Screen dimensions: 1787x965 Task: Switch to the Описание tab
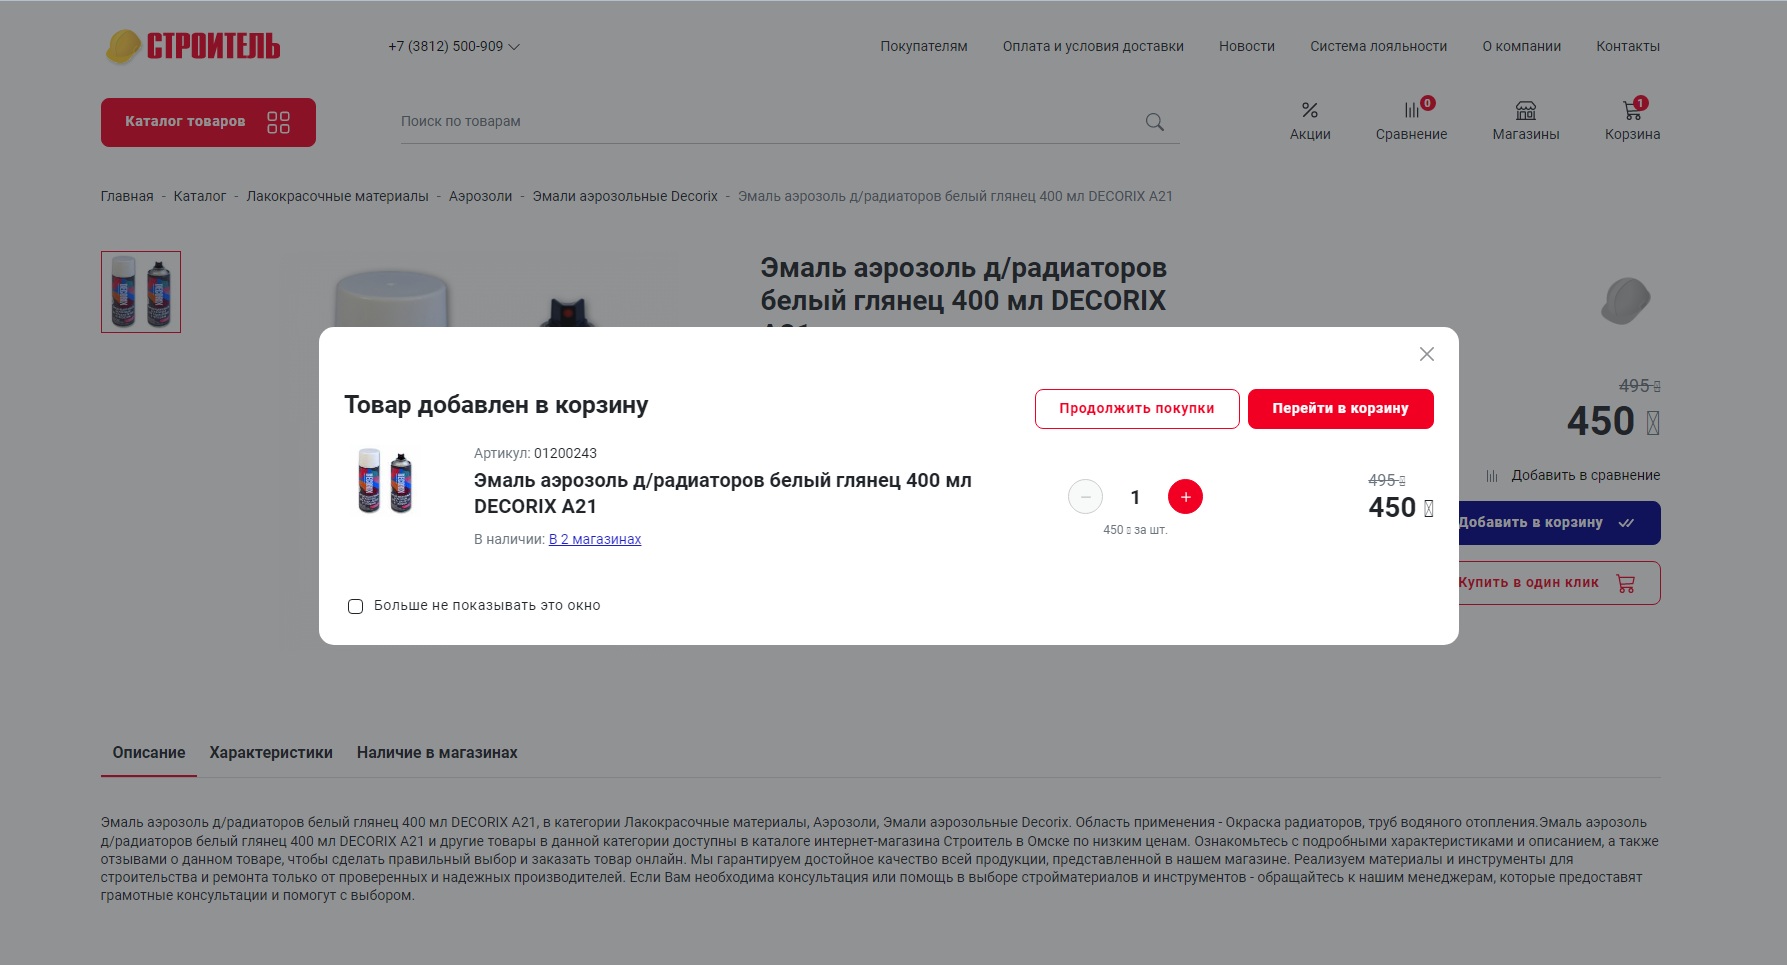(149, 753)
